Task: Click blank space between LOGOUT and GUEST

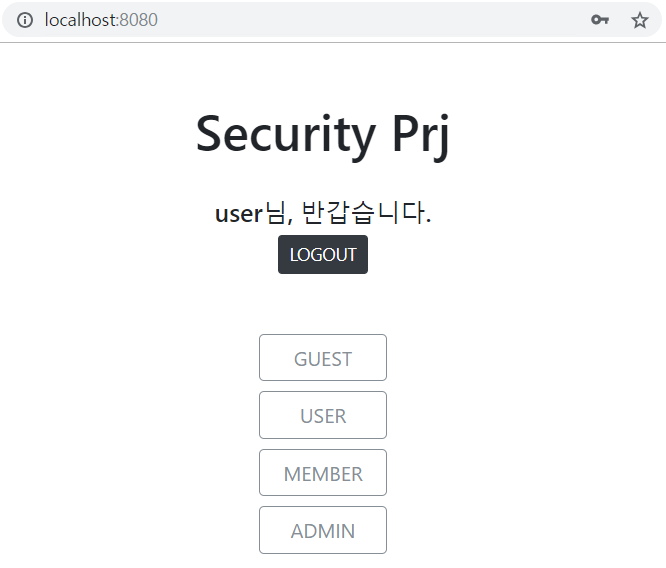Action: pyautogui.click(x=323, y=304)
